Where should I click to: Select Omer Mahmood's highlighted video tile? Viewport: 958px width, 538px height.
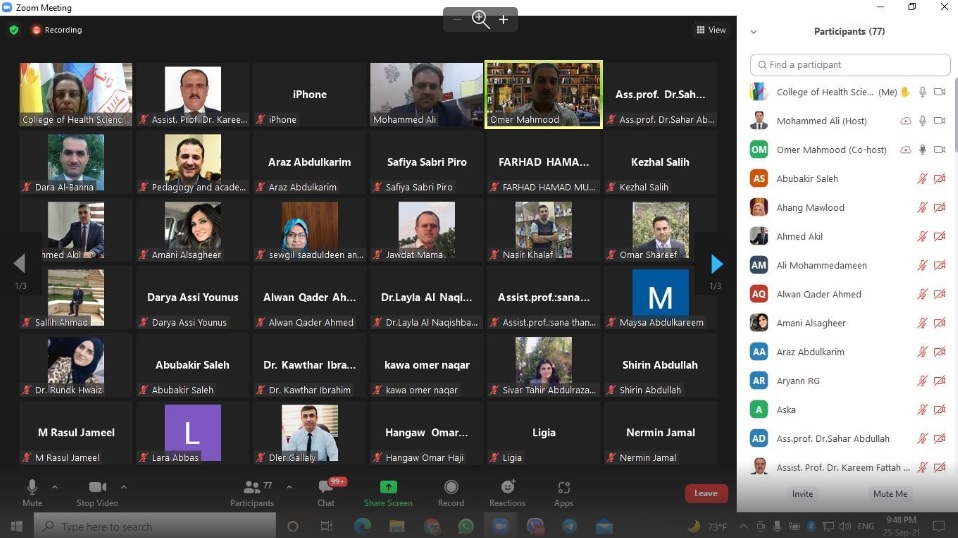tap(543, 94)
